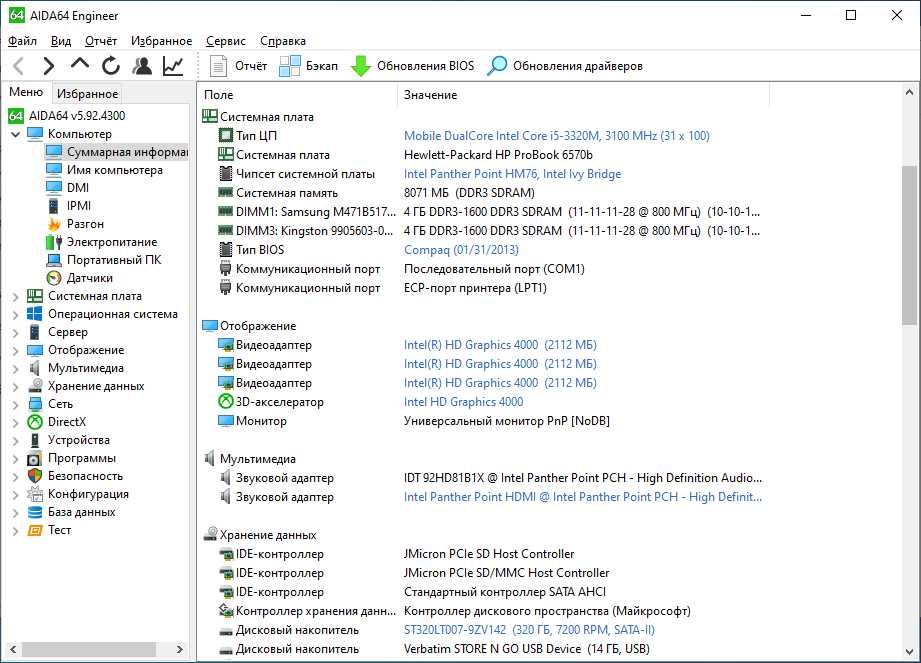Open the Compaq (01/31/2013) BIOS link
The width and height of the screenshot is (921, 663).
click(x=461, y=250)
